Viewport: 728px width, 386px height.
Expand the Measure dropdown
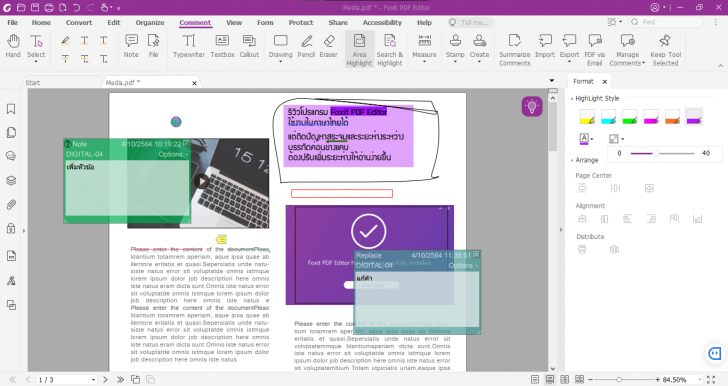pyautogui.click(x=424, y=62)
